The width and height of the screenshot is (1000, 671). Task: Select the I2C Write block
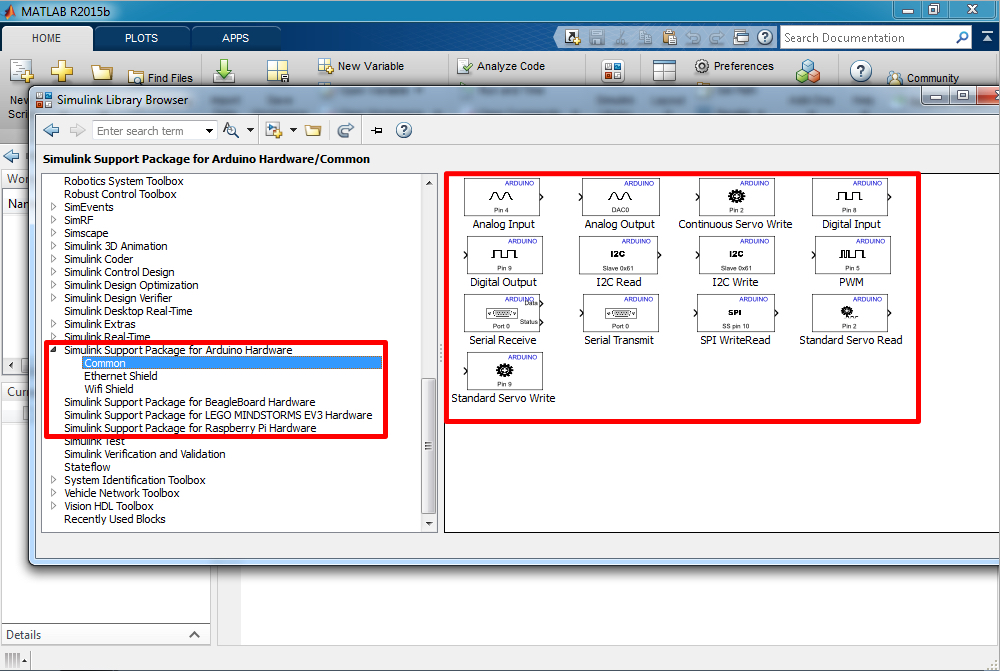tap(737, 255)
